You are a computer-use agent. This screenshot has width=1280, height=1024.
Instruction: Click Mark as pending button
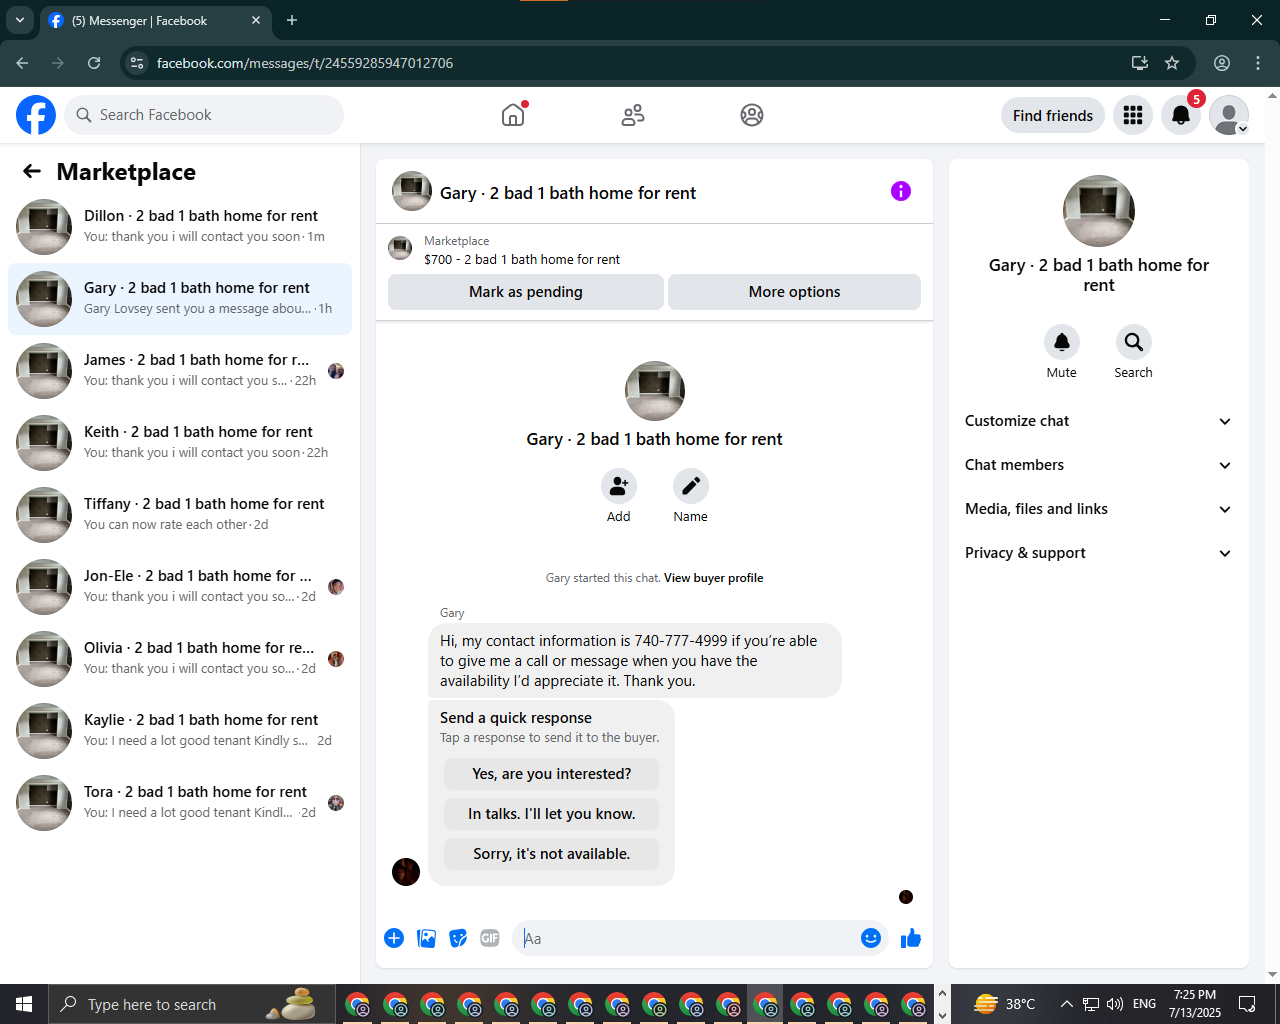click(x=526, y=292)
